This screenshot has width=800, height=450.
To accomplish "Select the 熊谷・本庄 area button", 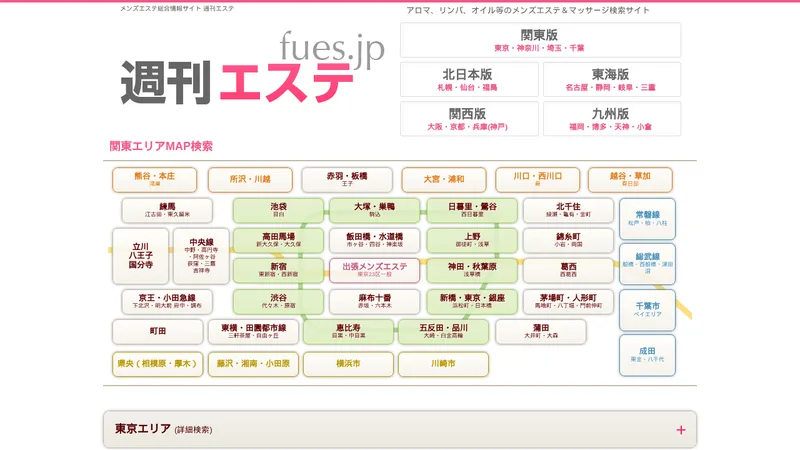I will [x=155, y=180].
